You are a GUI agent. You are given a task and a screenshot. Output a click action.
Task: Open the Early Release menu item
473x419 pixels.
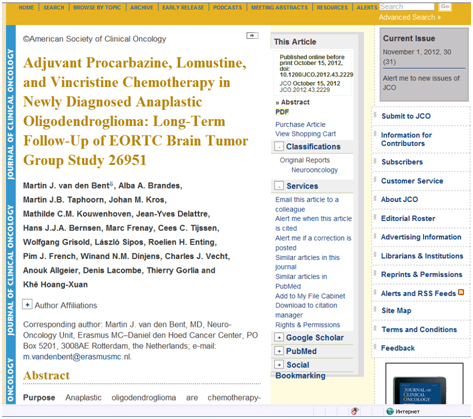pos(183,7)
